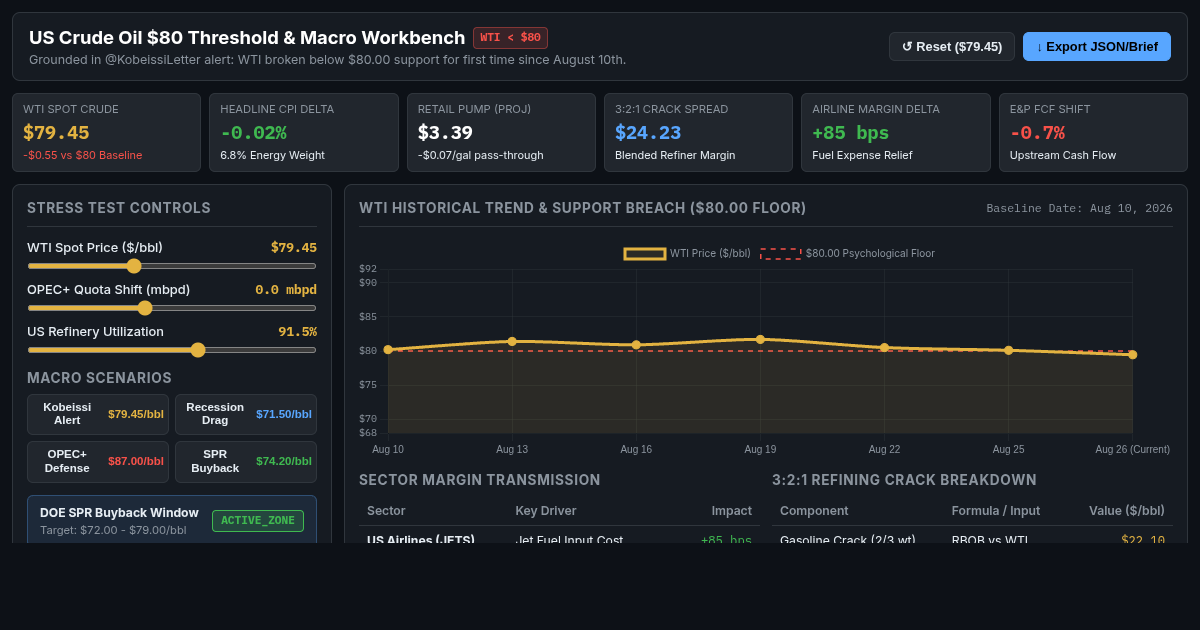Click -$0.07/gal pass-through text

(481, 155)
